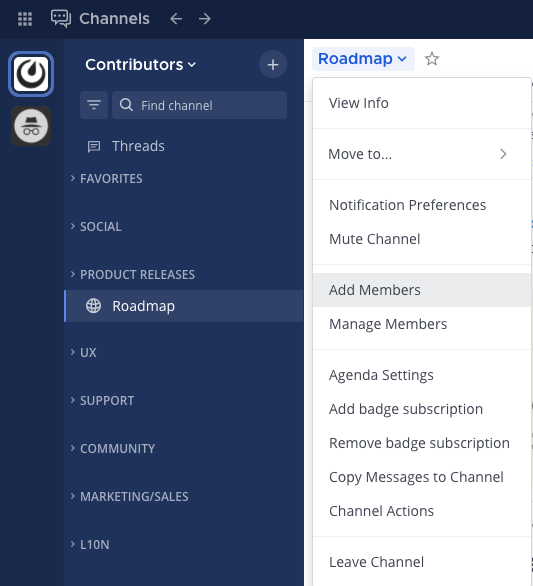Expand the UX category
This screenshot has width=533, height=586.
83,352
